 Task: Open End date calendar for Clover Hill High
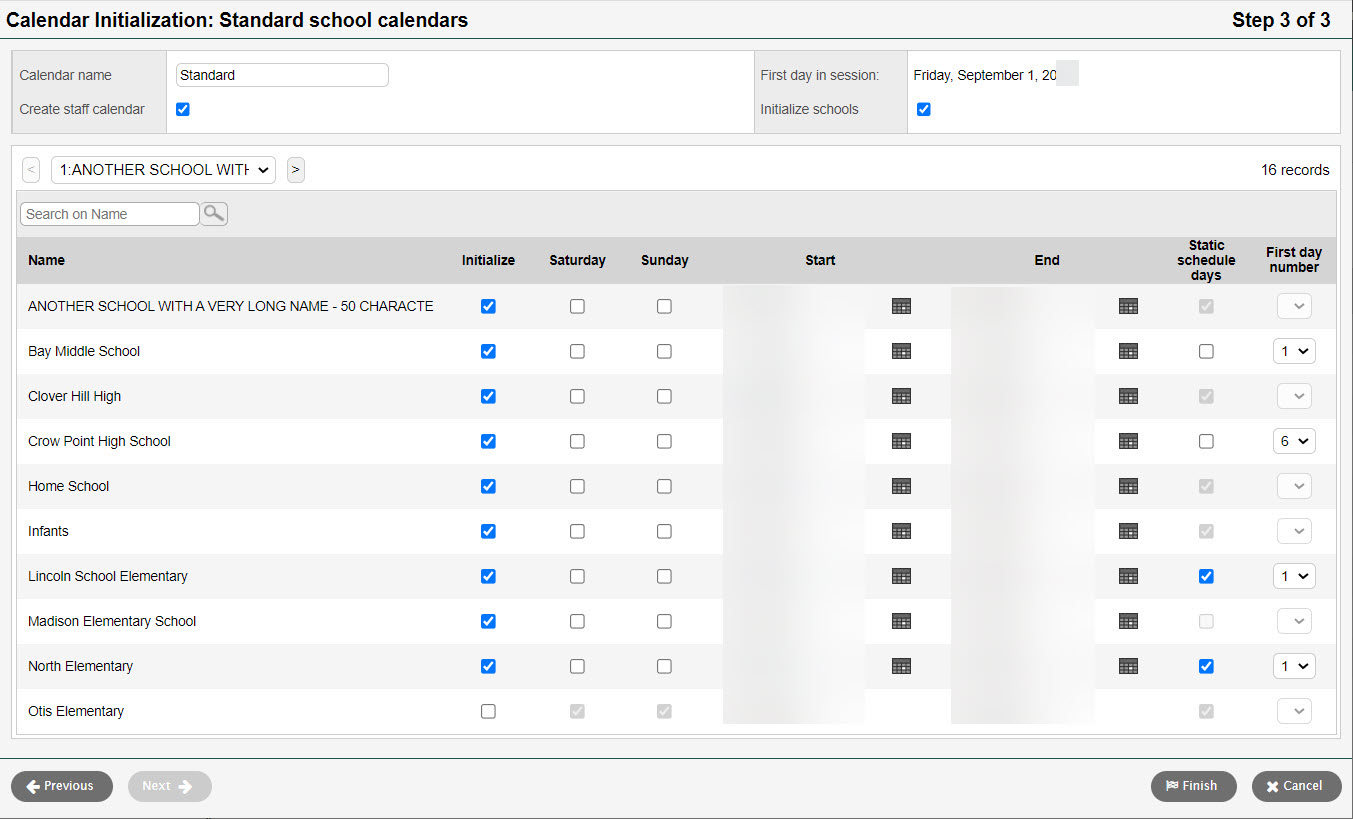(1128, 396)
